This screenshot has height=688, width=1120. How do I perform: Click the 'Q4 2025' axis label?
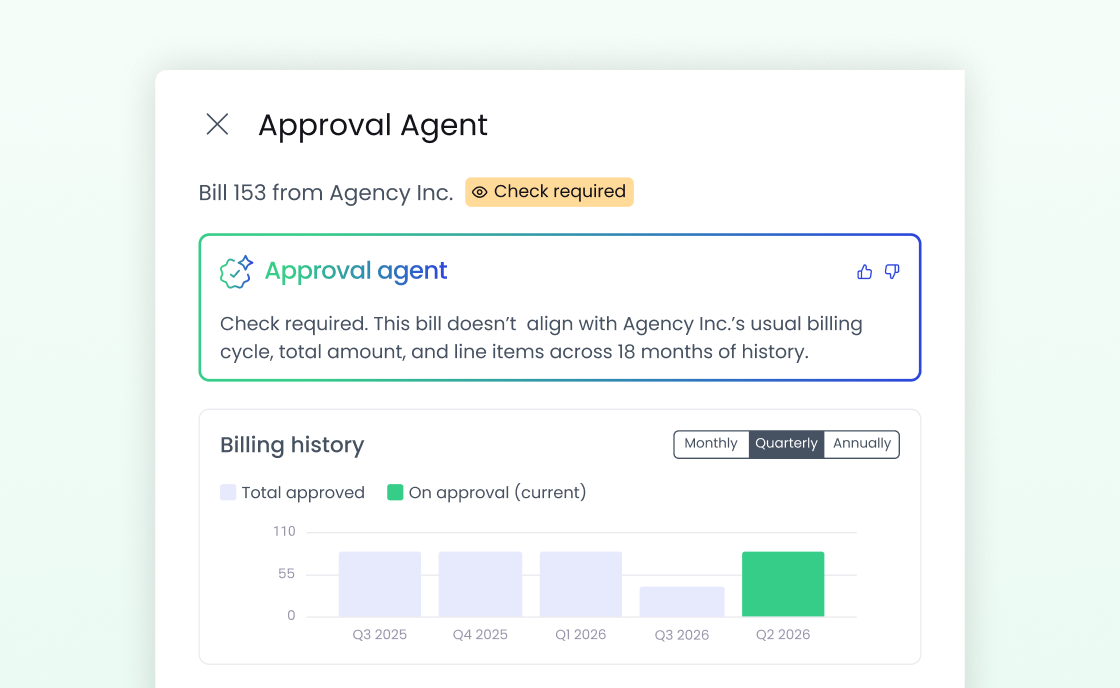(480, 634)
